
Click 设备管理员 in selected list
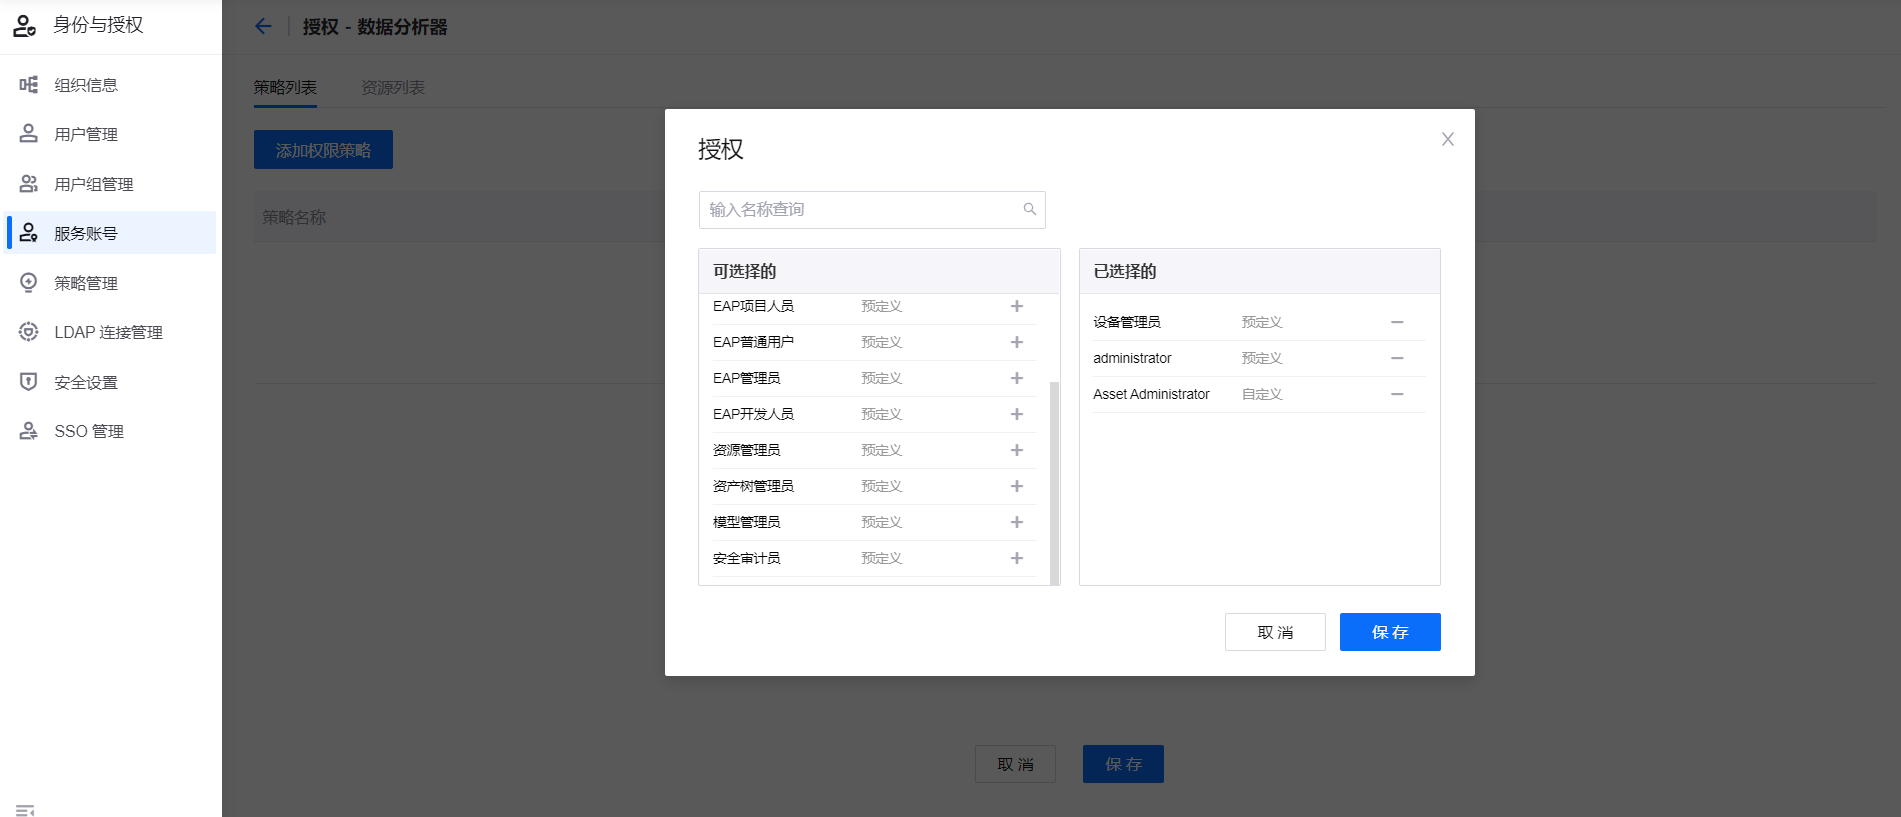tap(1126, 322)
